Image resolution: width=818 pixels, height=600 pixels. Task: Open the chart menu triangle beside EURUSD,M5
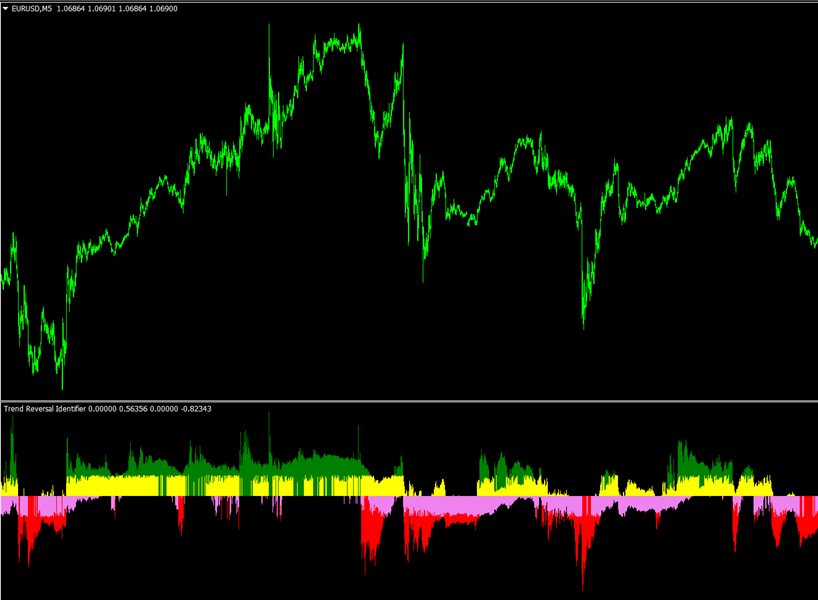[6, 9]
